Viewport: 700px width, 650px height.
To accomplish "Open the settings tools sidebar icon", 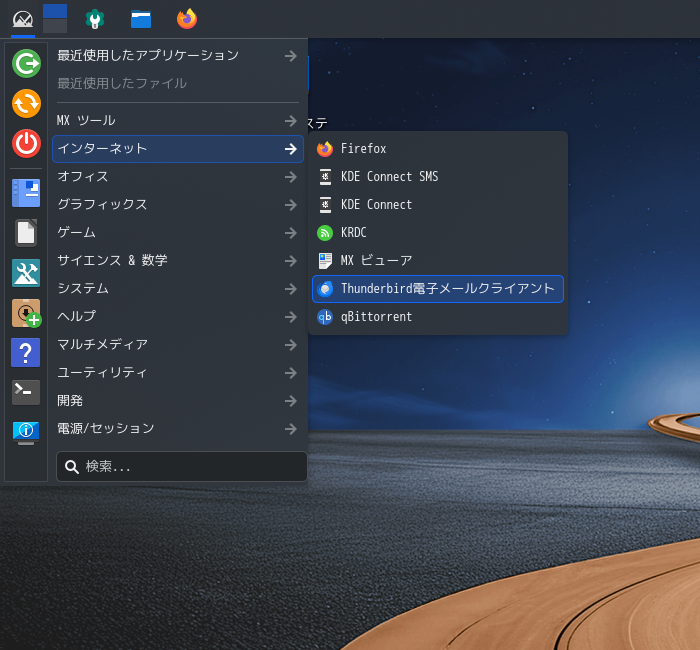I will tap(26, 273).
